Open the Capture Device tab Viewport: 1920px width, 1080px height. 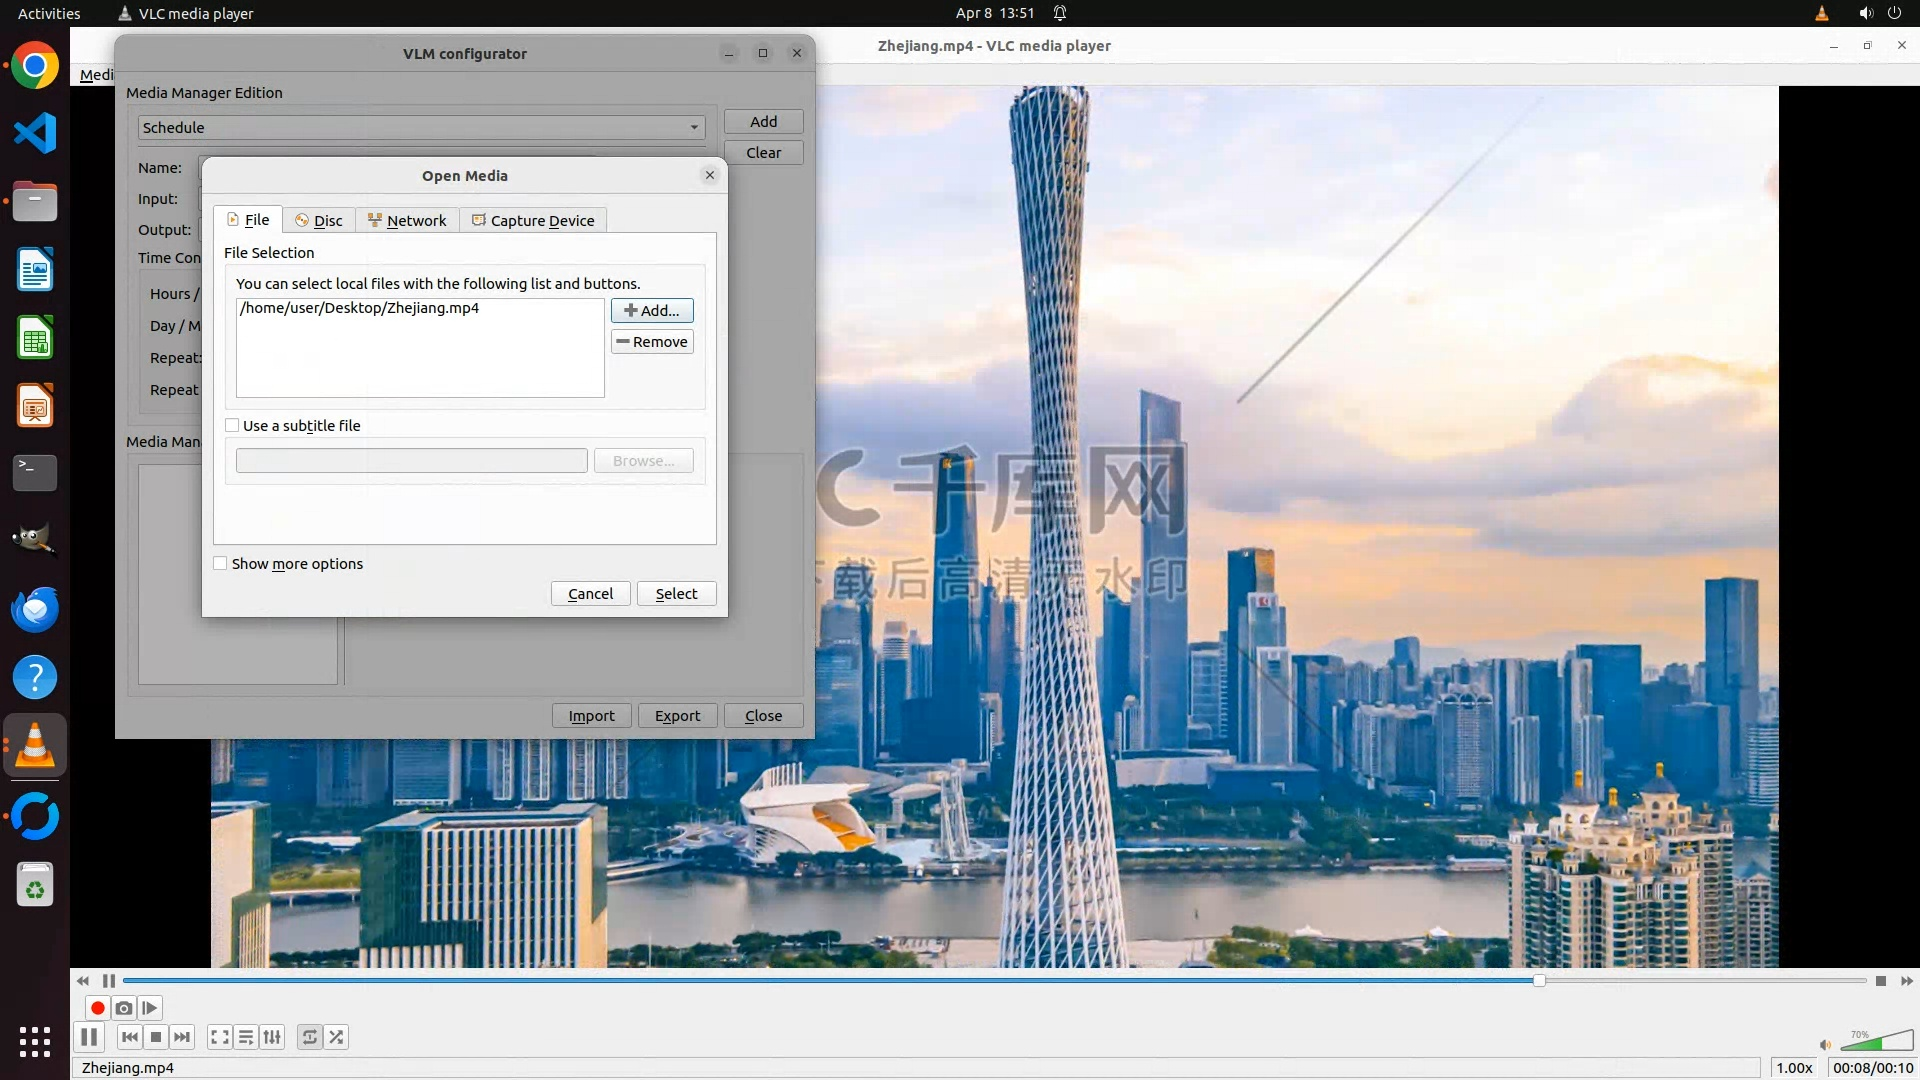click(x=533, y=220)
